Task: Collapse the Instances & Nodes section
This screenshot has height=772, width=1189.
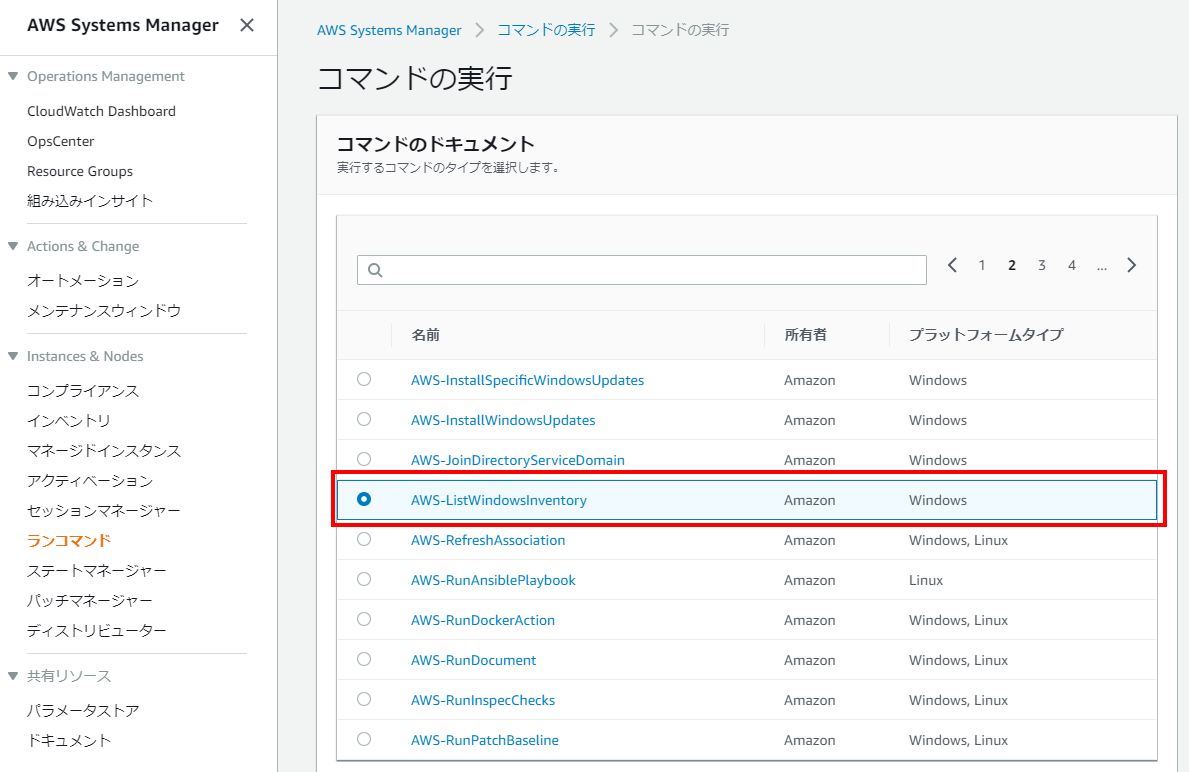Action: (13, 356)
